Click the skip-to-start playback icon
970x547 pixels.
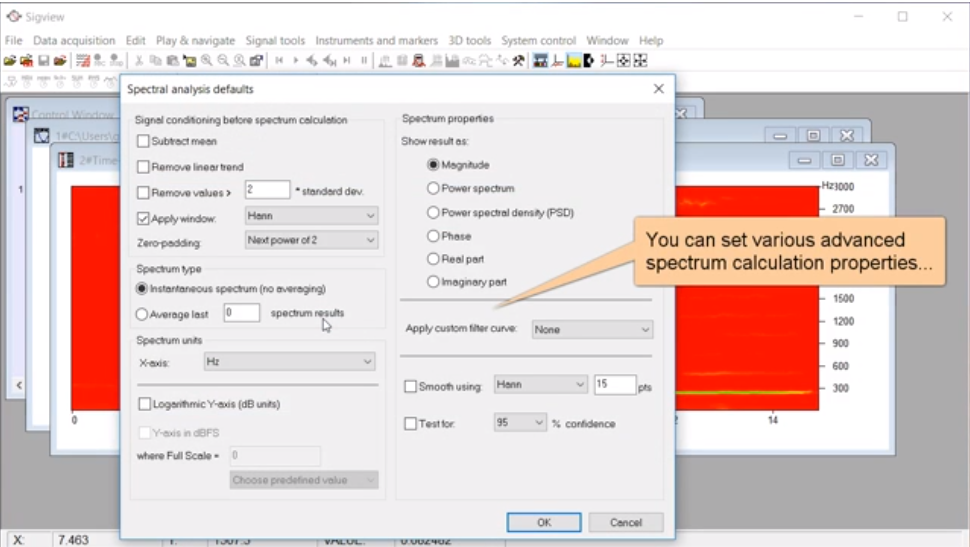(x=280, y=61)
